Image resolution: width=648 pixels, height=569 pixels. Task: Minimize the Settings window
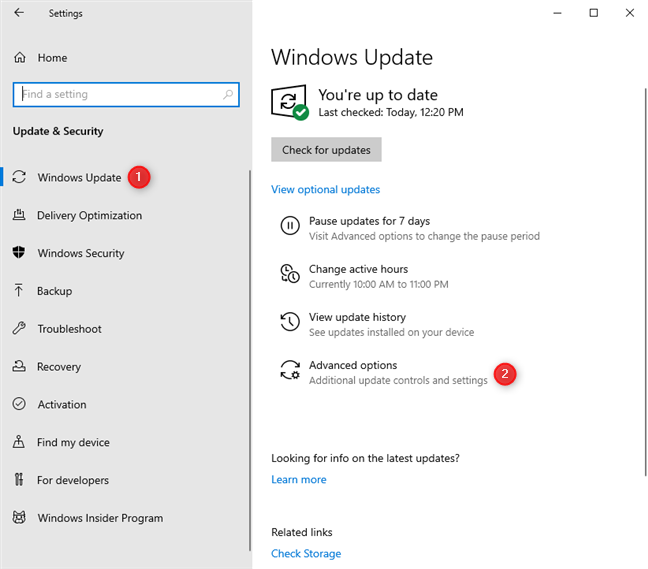(557, 13)
